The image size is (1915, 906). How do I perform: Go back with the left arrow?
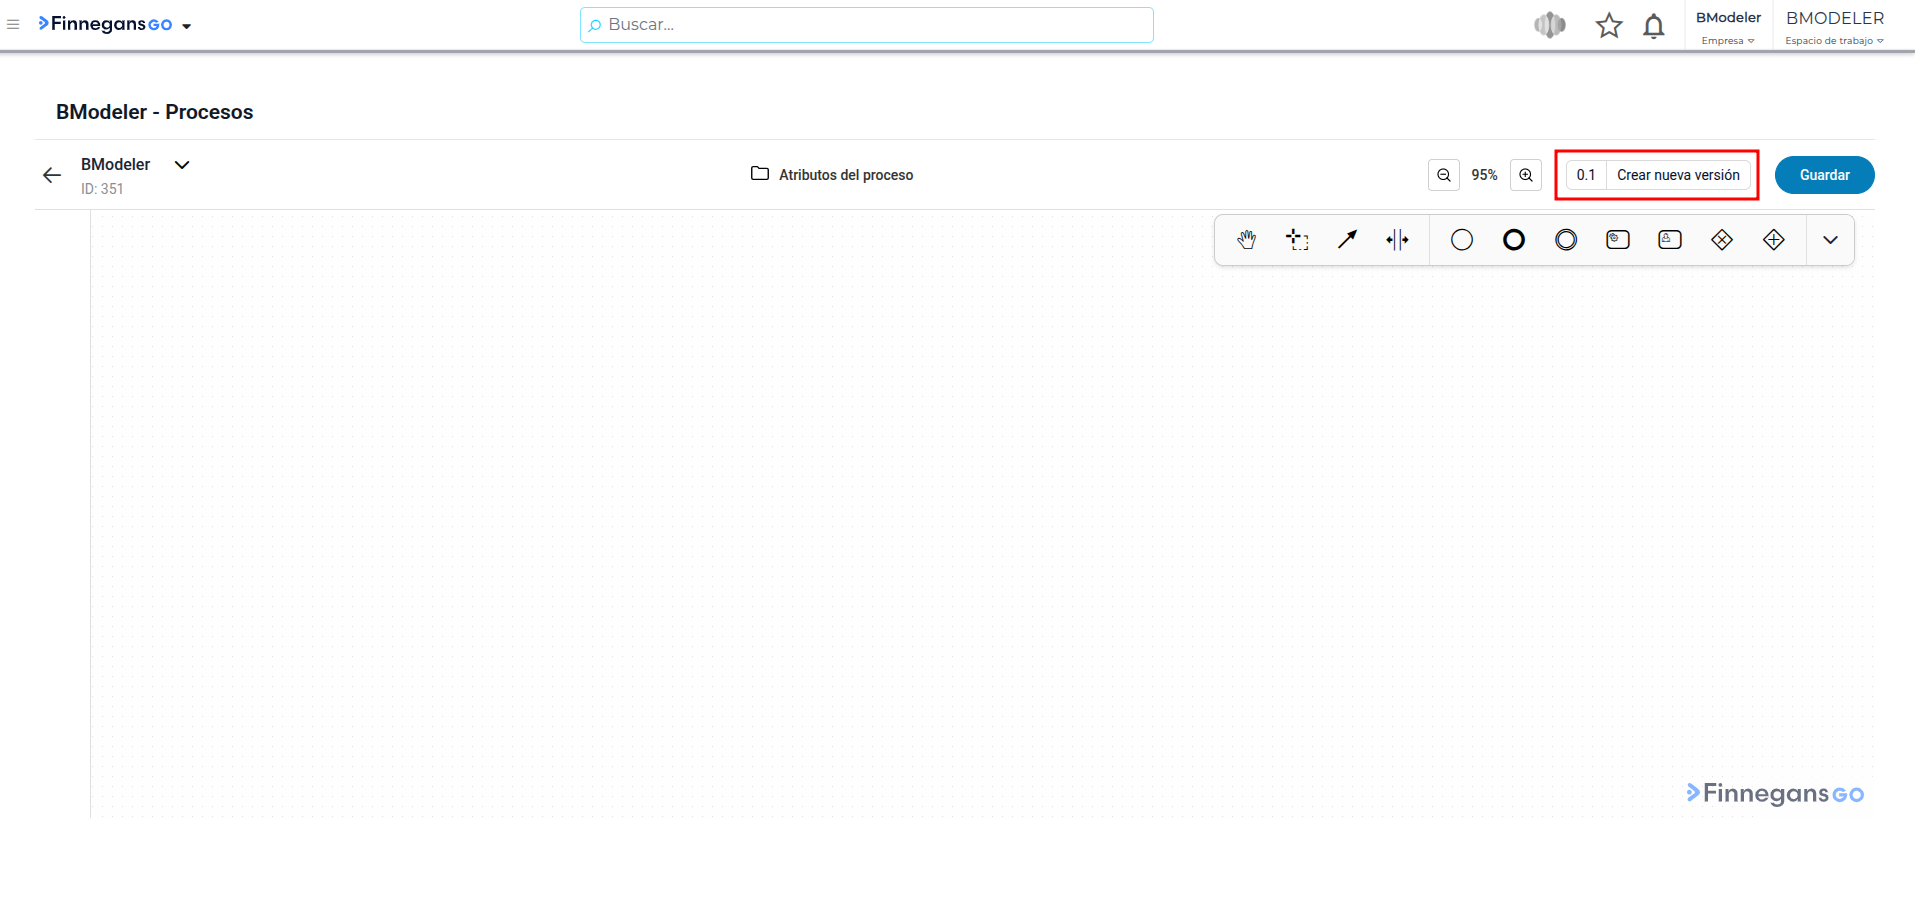click(52, 176)
